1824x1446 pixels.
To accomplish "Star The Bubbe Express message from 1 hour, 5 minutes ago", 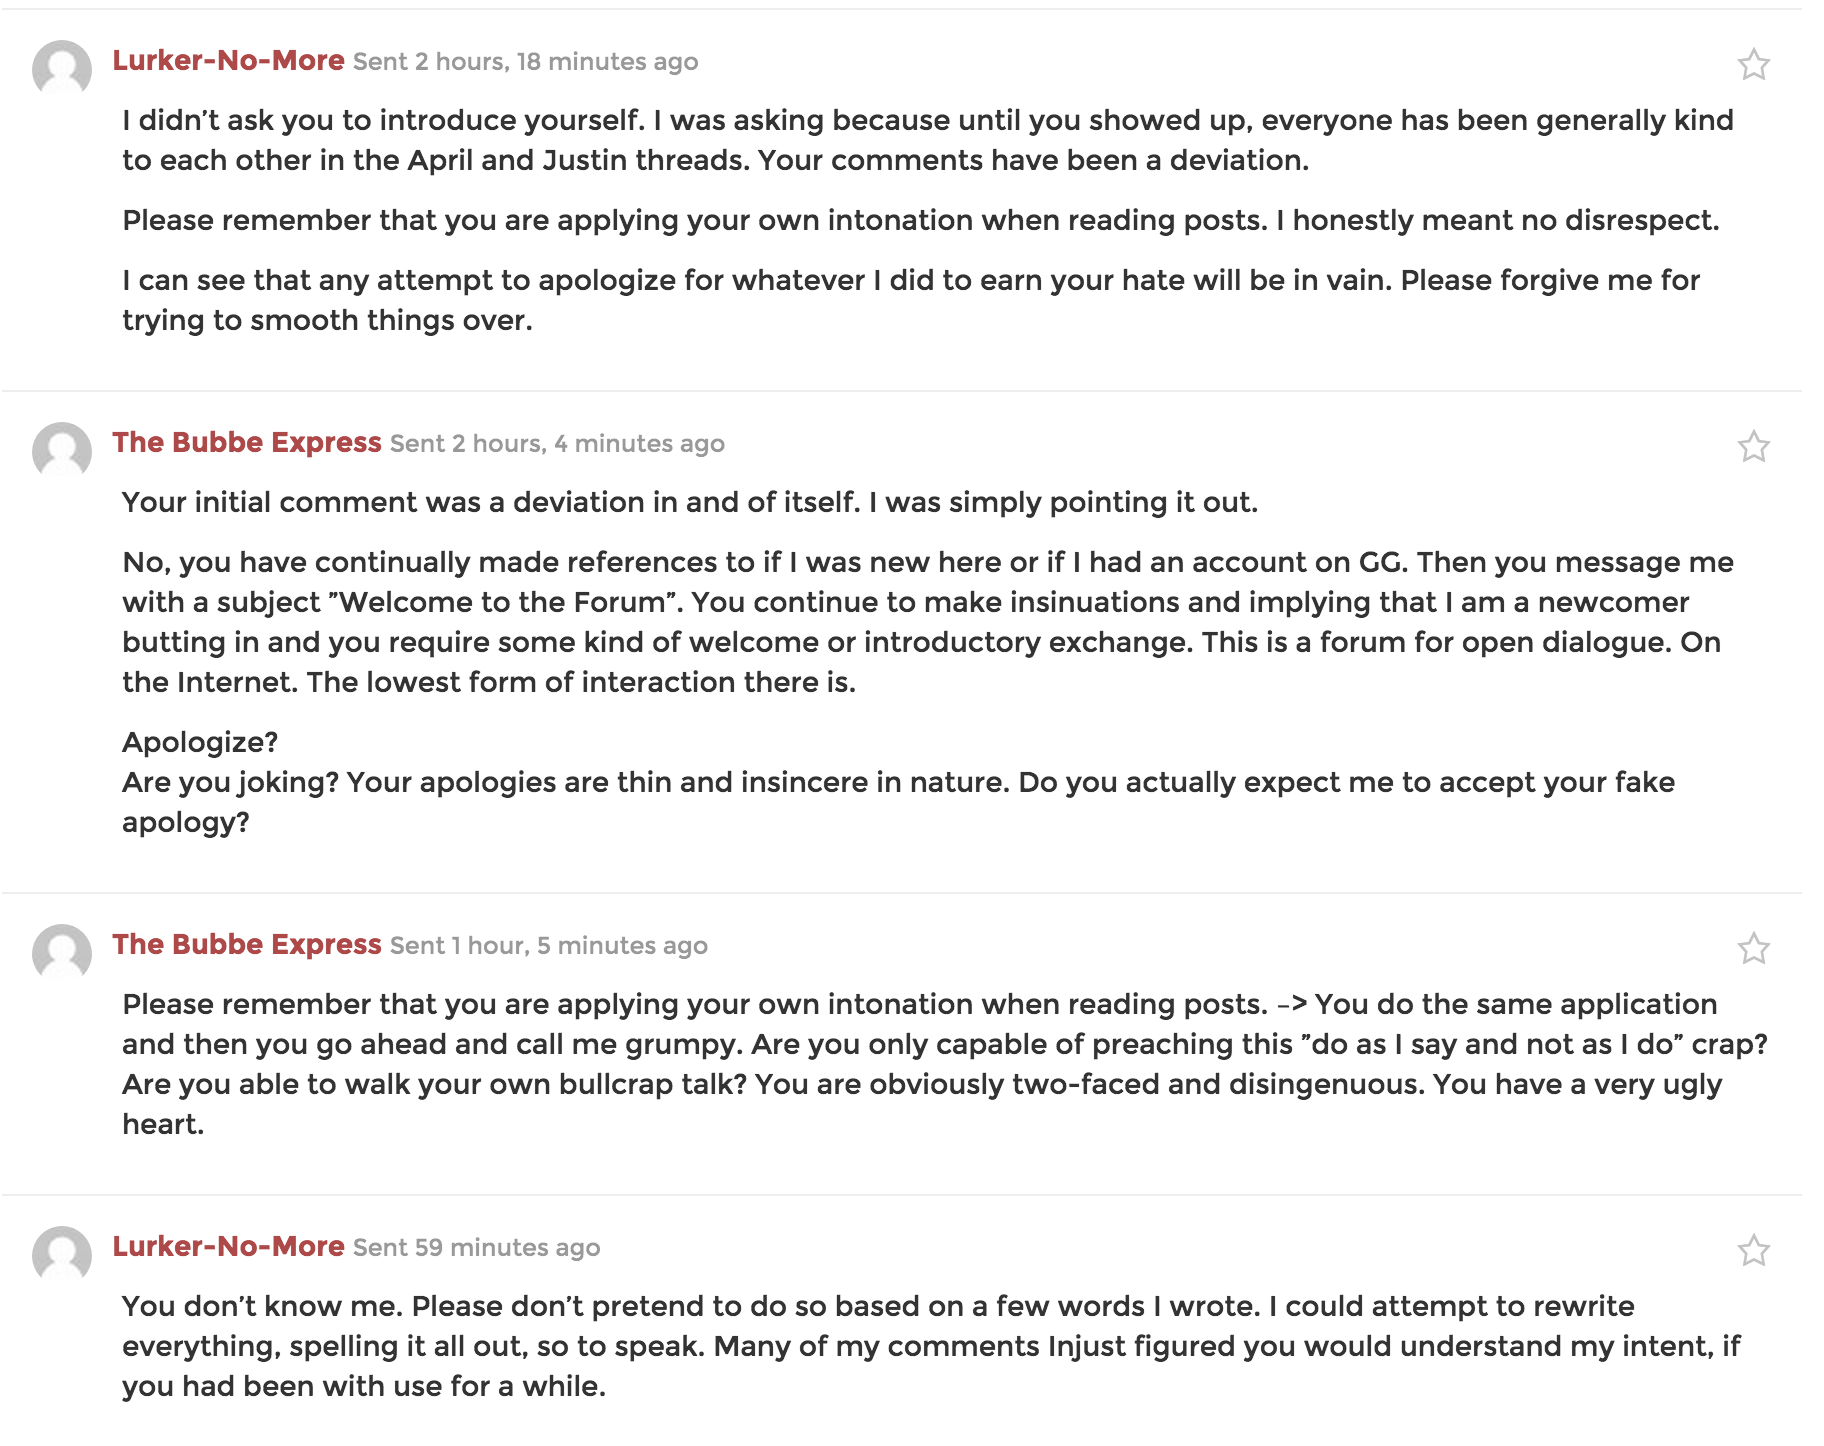I will click(x=1753, y=949).
